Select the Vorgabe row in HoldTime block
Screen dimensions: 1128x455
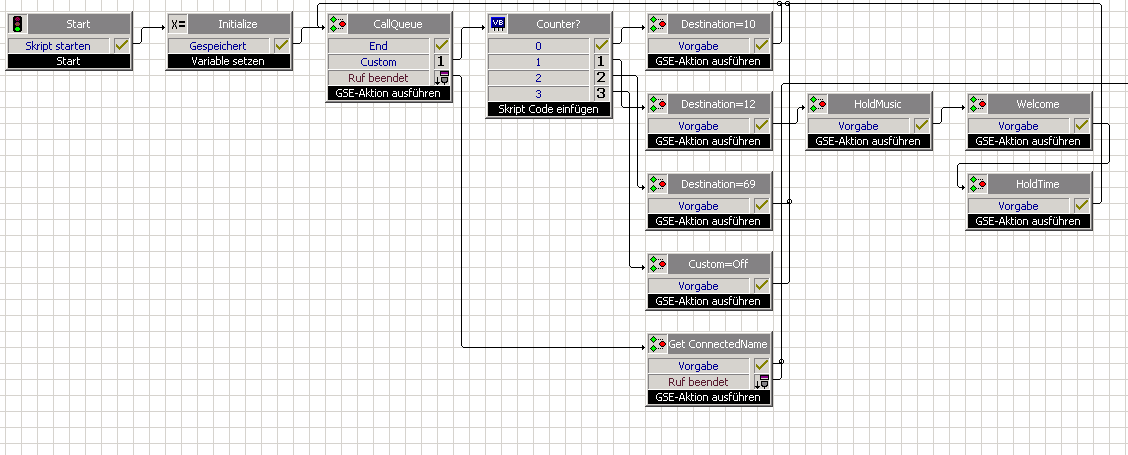(x=1017, y=206)
